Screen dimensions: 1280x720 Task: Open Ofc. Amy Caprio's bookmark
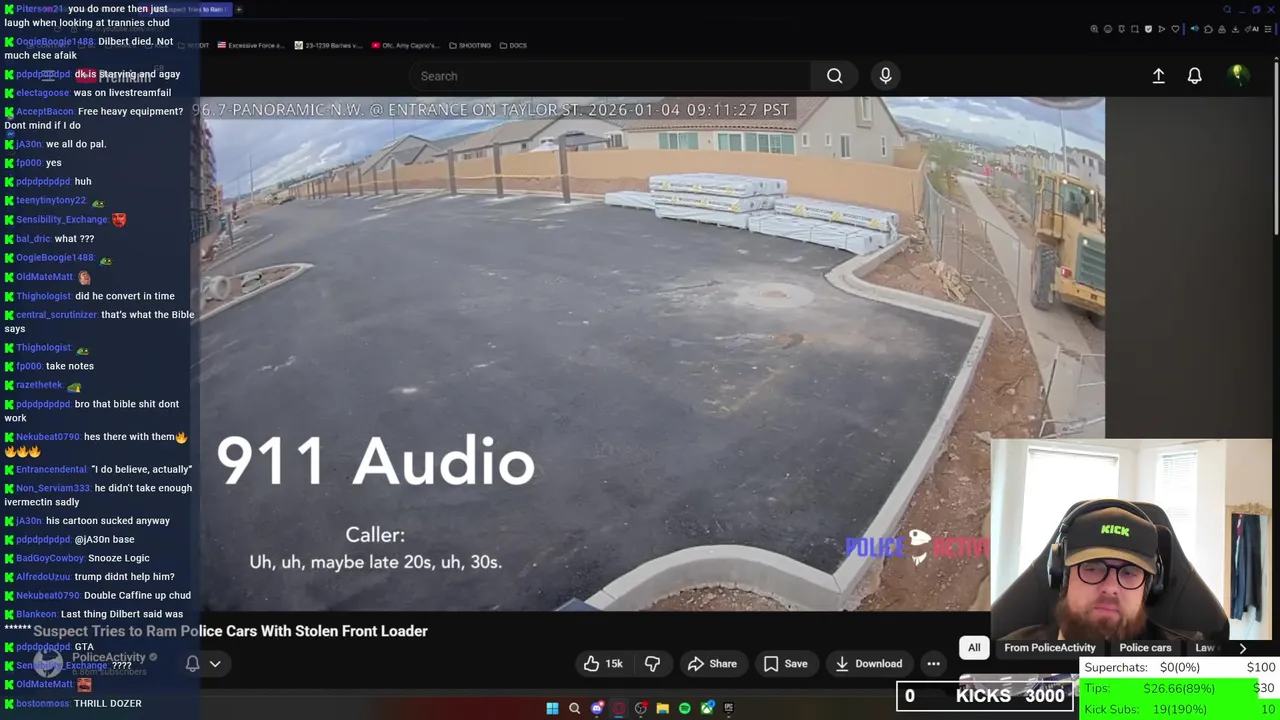tap(404, 45)
